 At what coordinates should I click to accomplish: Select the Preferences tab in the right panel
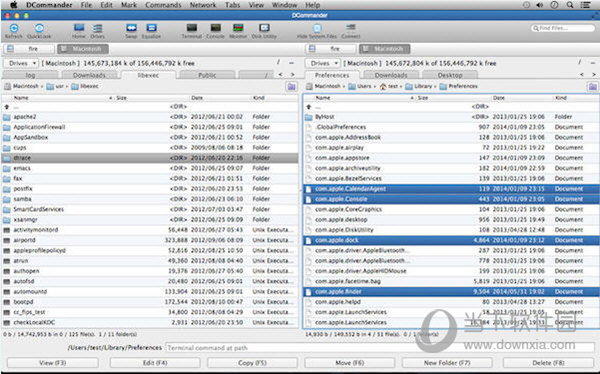tap(332, 75)
